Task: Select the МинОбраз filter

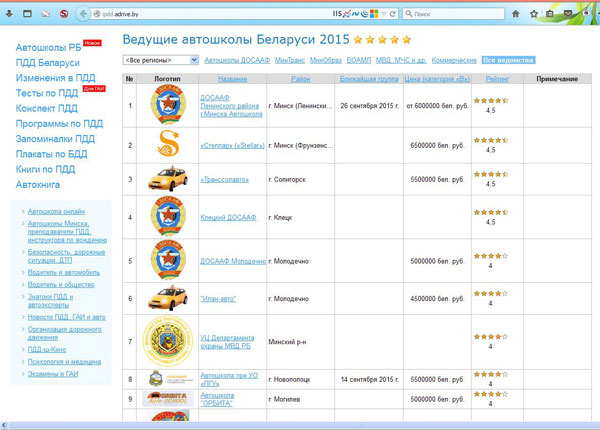Action: (326, 60)
